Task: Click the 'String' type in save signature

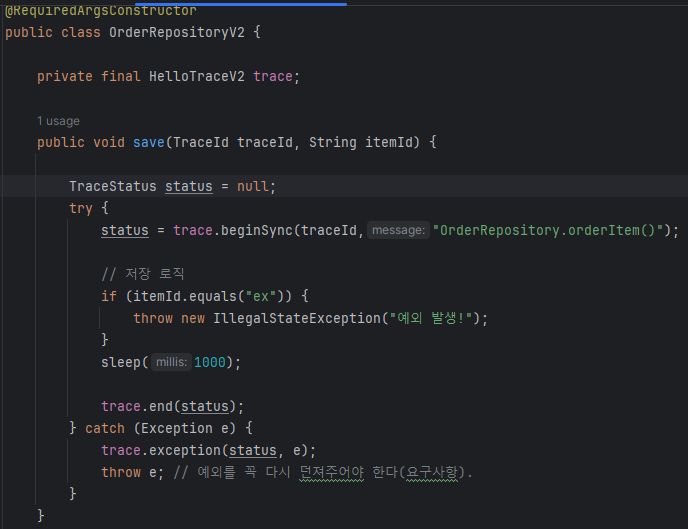Action: pos(333,142)
